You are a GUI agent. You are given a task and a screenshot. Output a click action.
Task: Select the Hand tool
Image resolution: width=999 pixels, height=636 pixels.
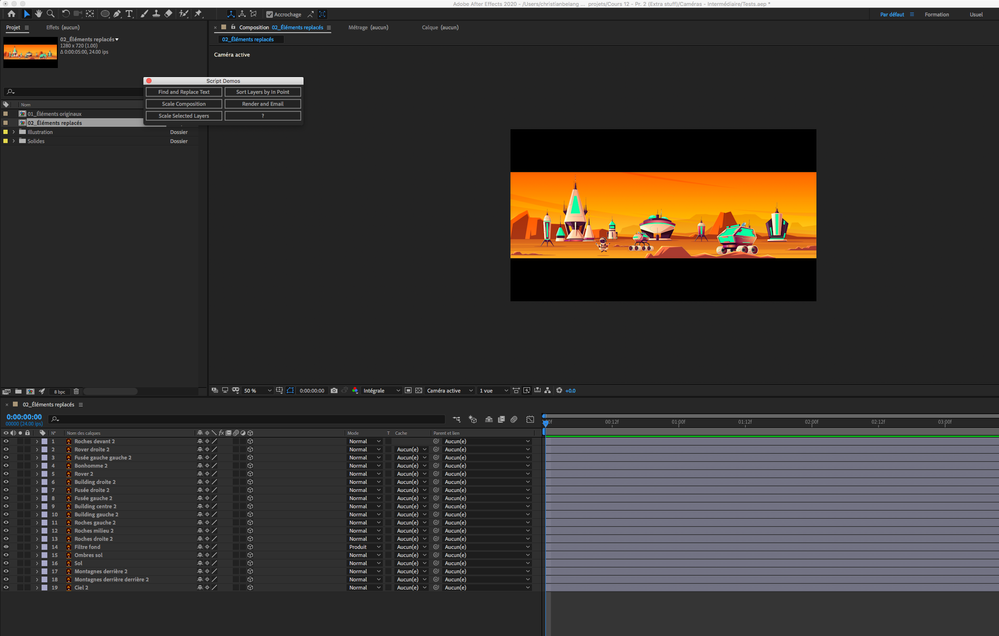(38, 14)
